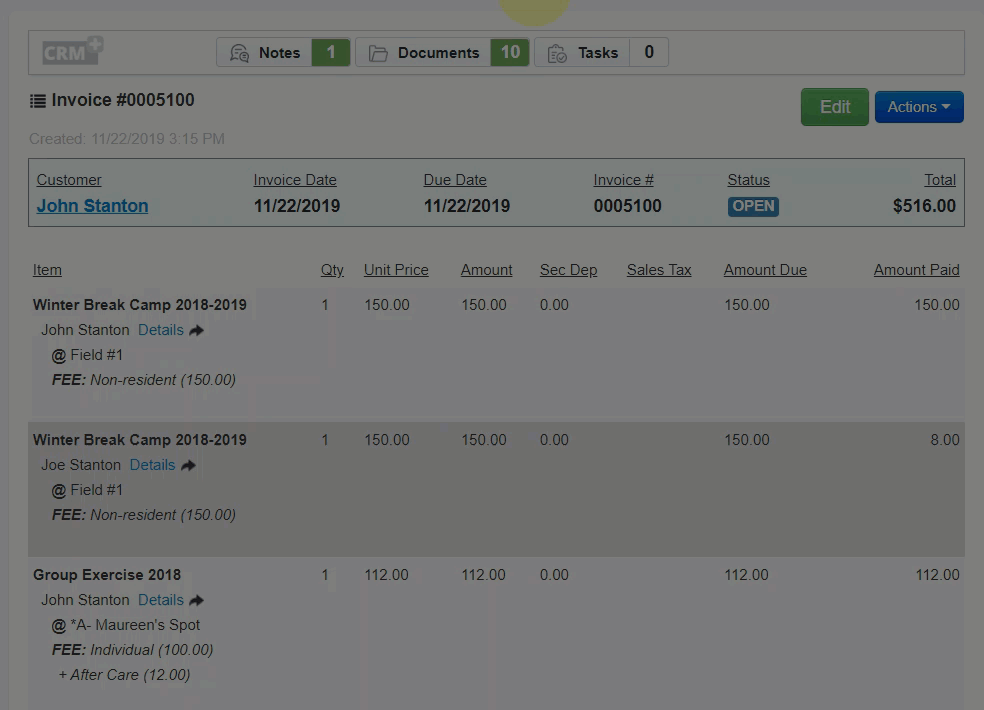This screenshot has width=984, height=710.
Task: Click the CRM+ logo icon
Action: coord(73,52)
